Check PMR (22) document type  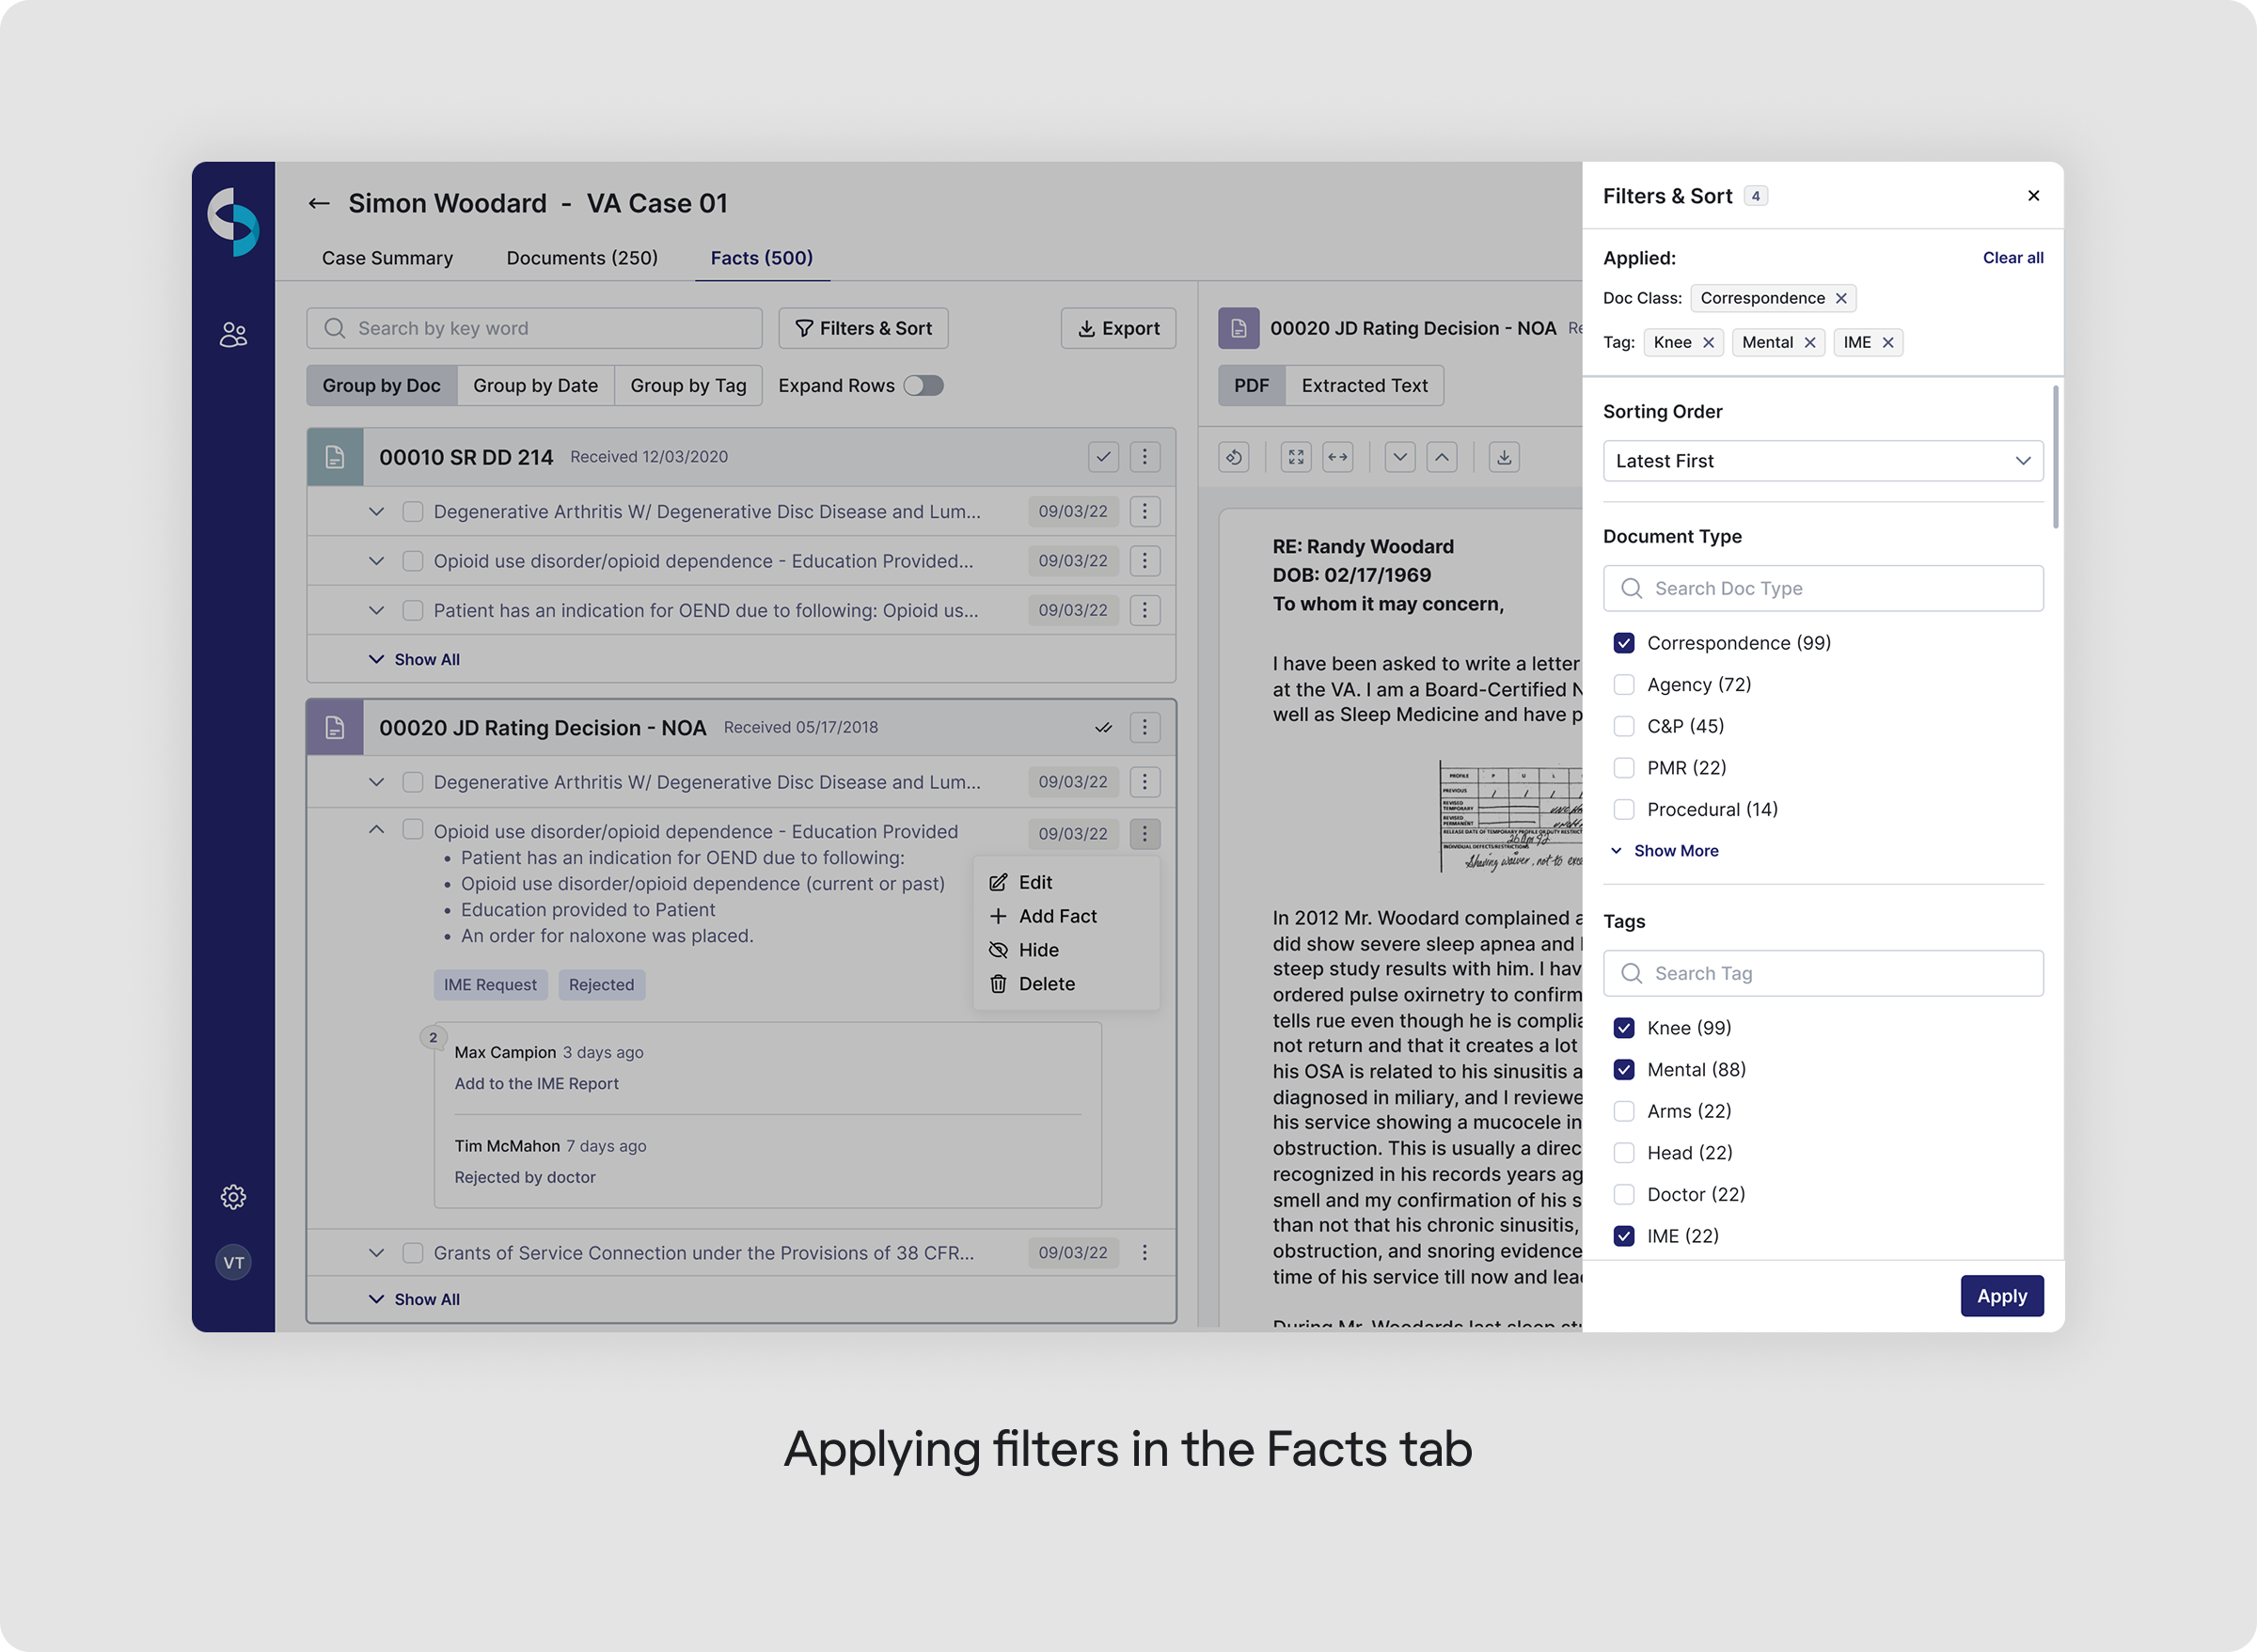tap(1624, 768)
